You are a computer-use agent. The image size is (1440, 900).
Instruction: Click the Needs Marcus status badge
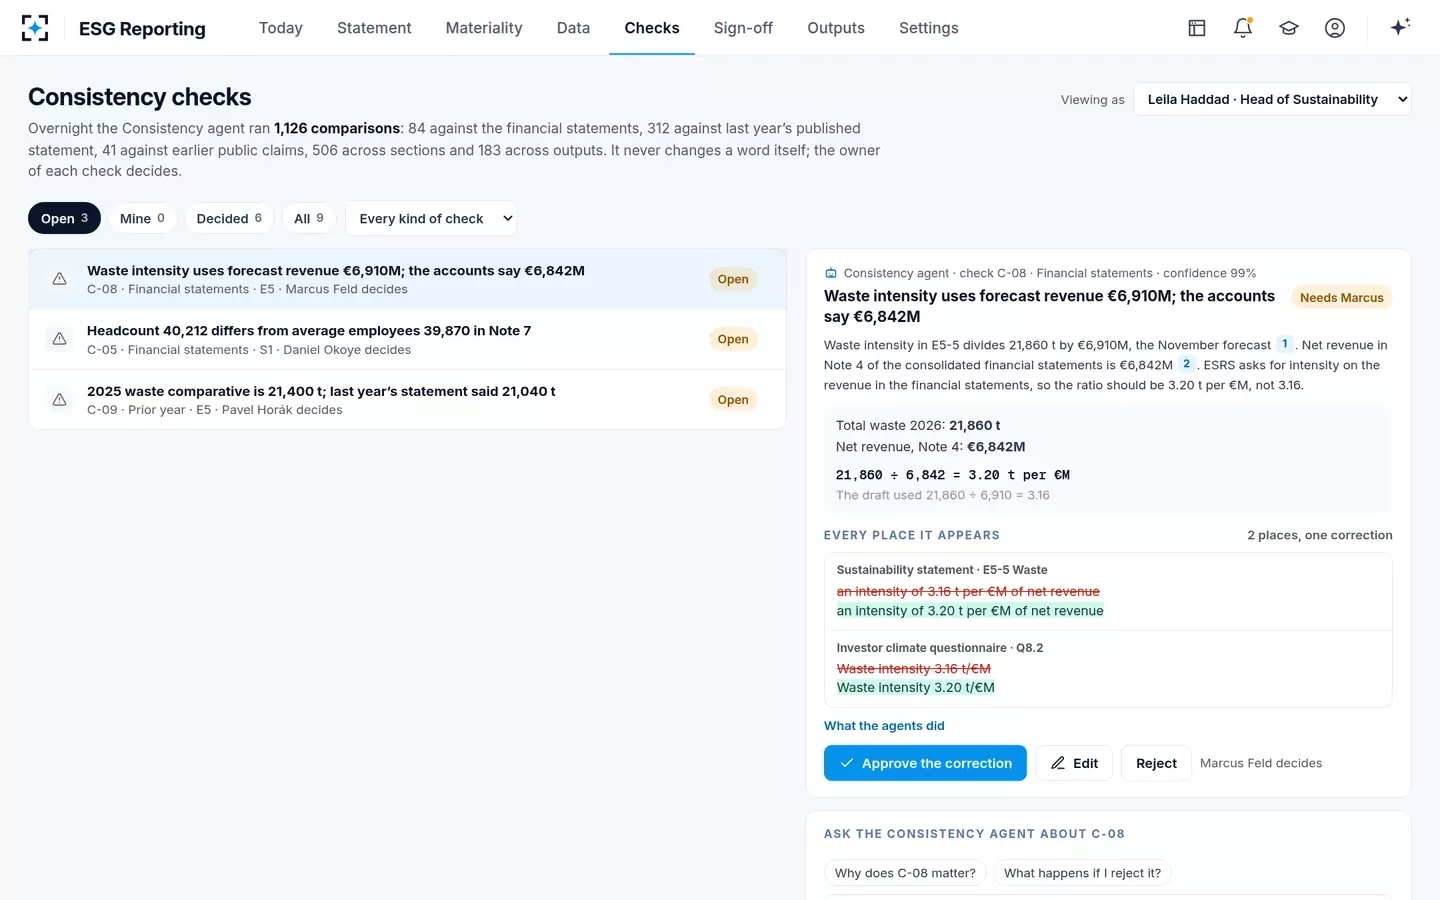(x=1341, y=297)
